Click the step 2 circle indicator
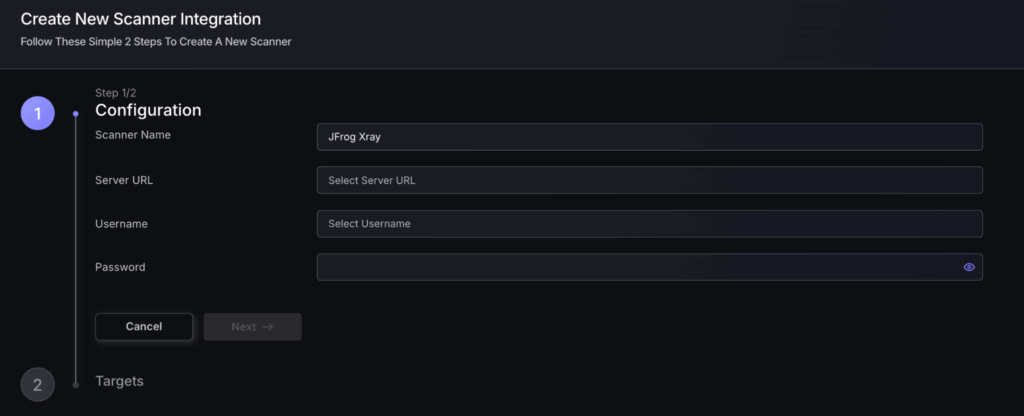The width and height of the screenshot is (1024, 416). click(x=38, y=384)
